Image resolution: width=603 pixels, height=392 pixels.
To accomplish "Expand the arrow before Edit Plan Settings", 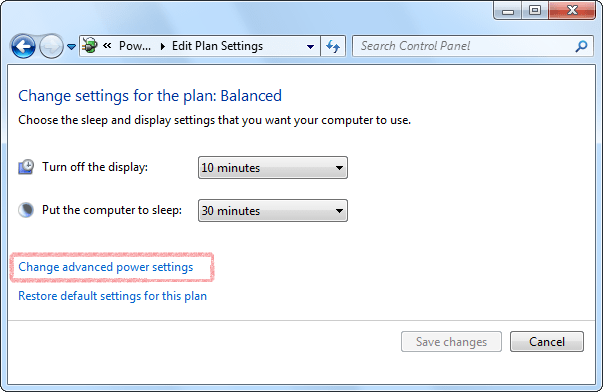I will pos(163,47).
